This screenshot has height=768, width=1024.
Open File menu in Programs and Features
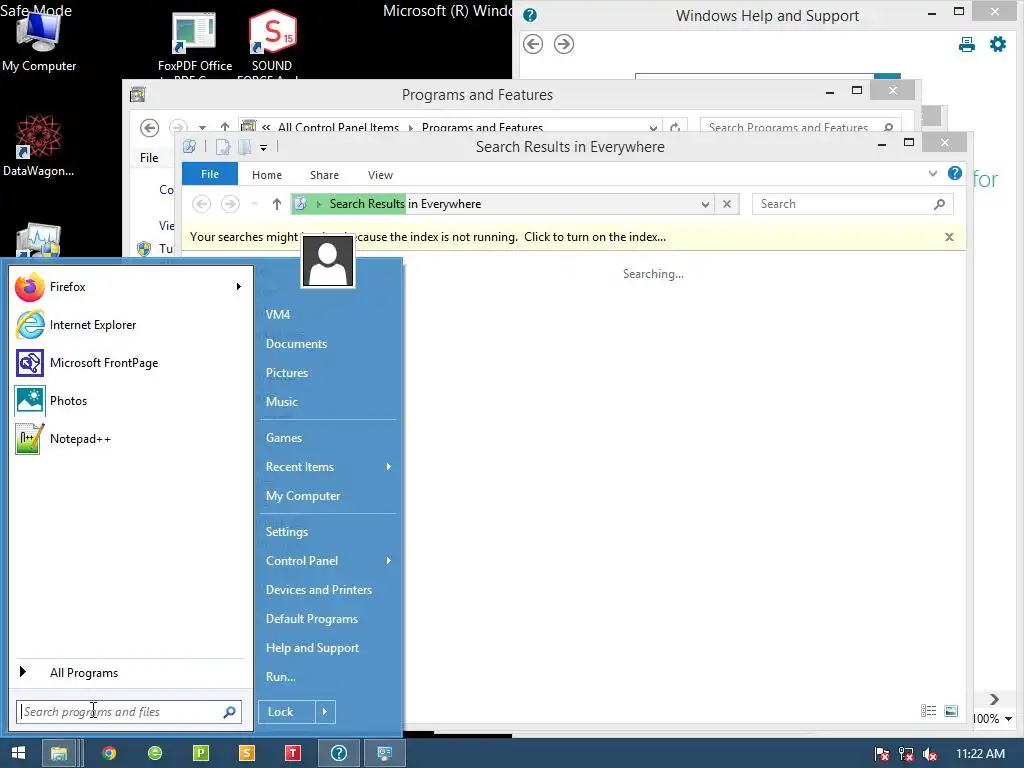point(149,158)
